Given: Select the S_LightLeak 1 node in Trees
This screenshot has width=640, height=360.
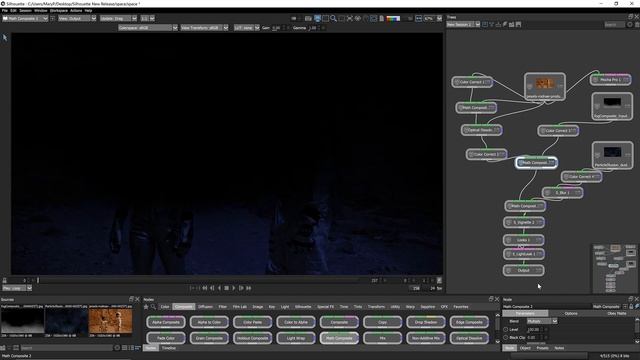Looking at the screenshot, I should point(524,254).
